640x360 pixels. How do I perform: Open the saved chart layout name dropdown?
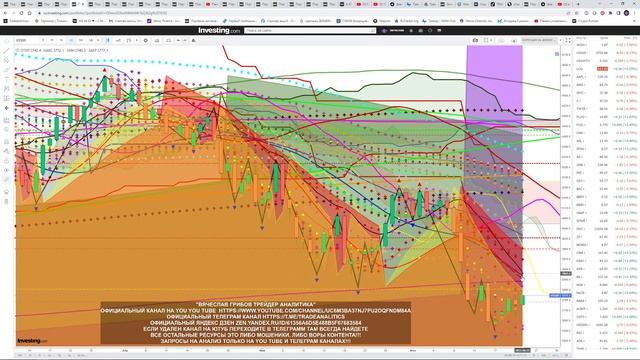tap(539, 40)
